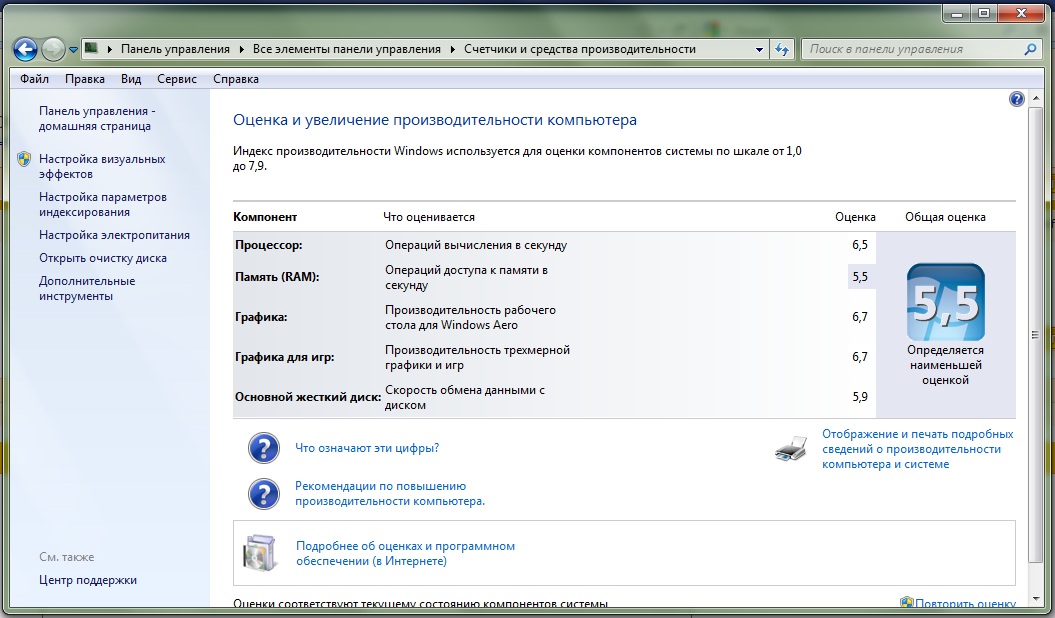Screen dimensions: 1055x618
Task: Refresh the page with the refresh icon
Action: 782,49
